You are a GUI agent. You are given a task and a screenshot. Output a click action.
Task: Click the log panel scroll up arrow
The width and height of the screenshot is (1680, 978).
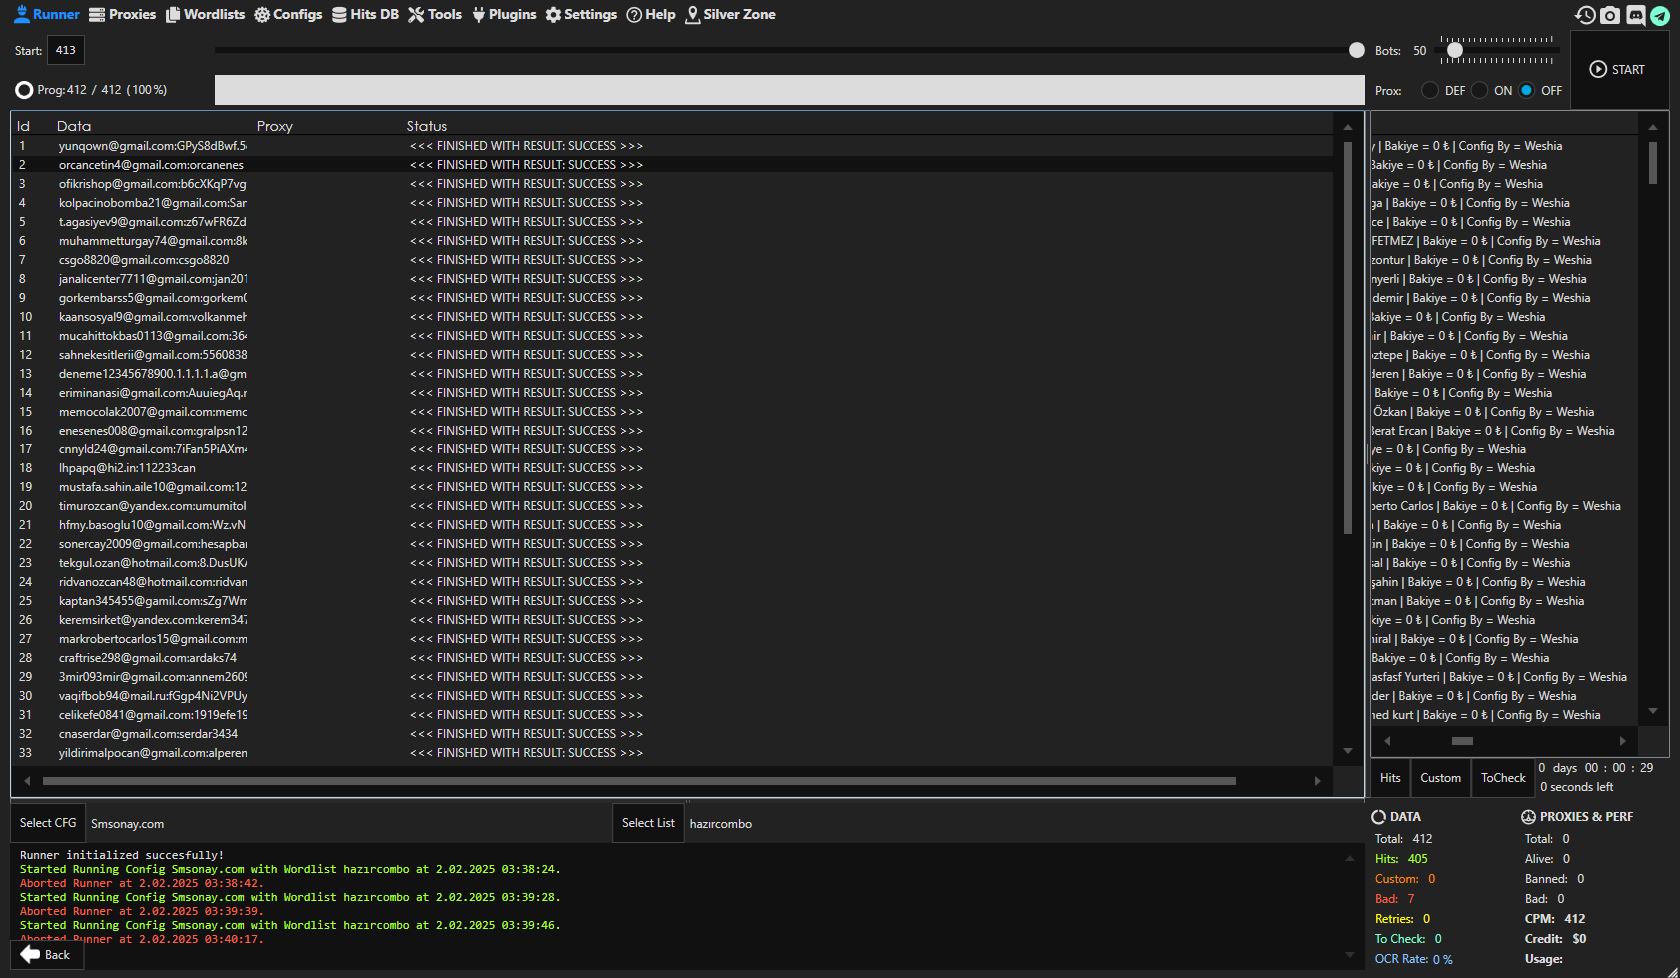pyautogui.click(x=1349, y=858)
